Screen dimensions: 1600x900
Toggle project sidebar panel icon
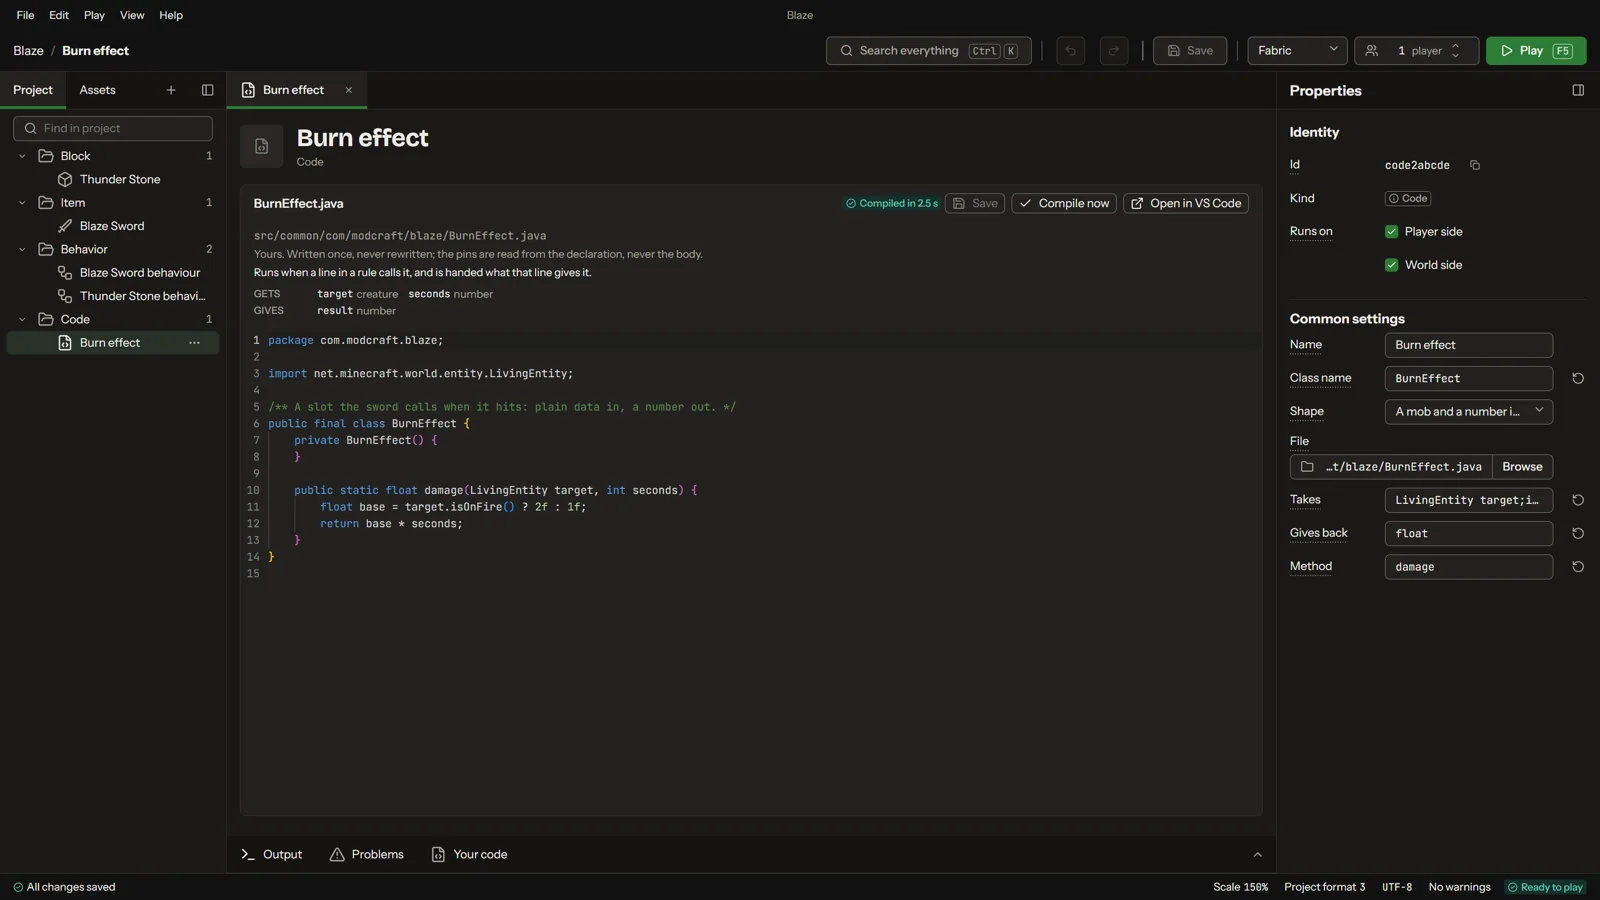(x=208, y=90)
